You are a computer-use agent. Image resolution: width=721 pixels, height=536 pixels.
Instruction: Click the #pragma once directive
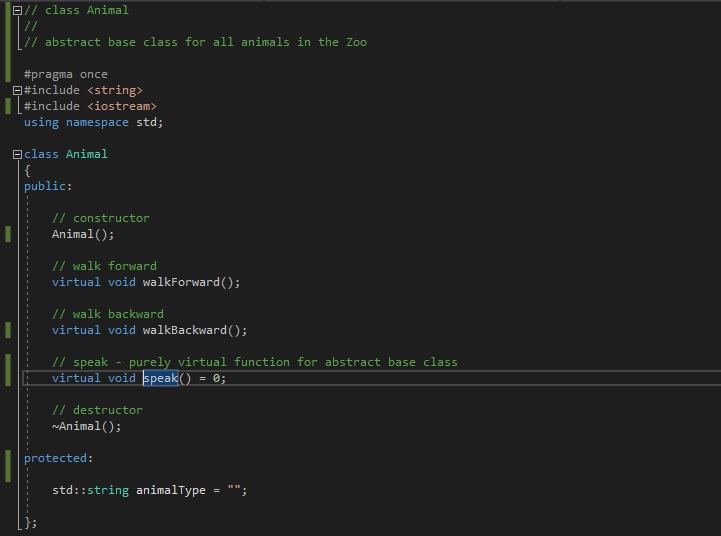point(66,74)
